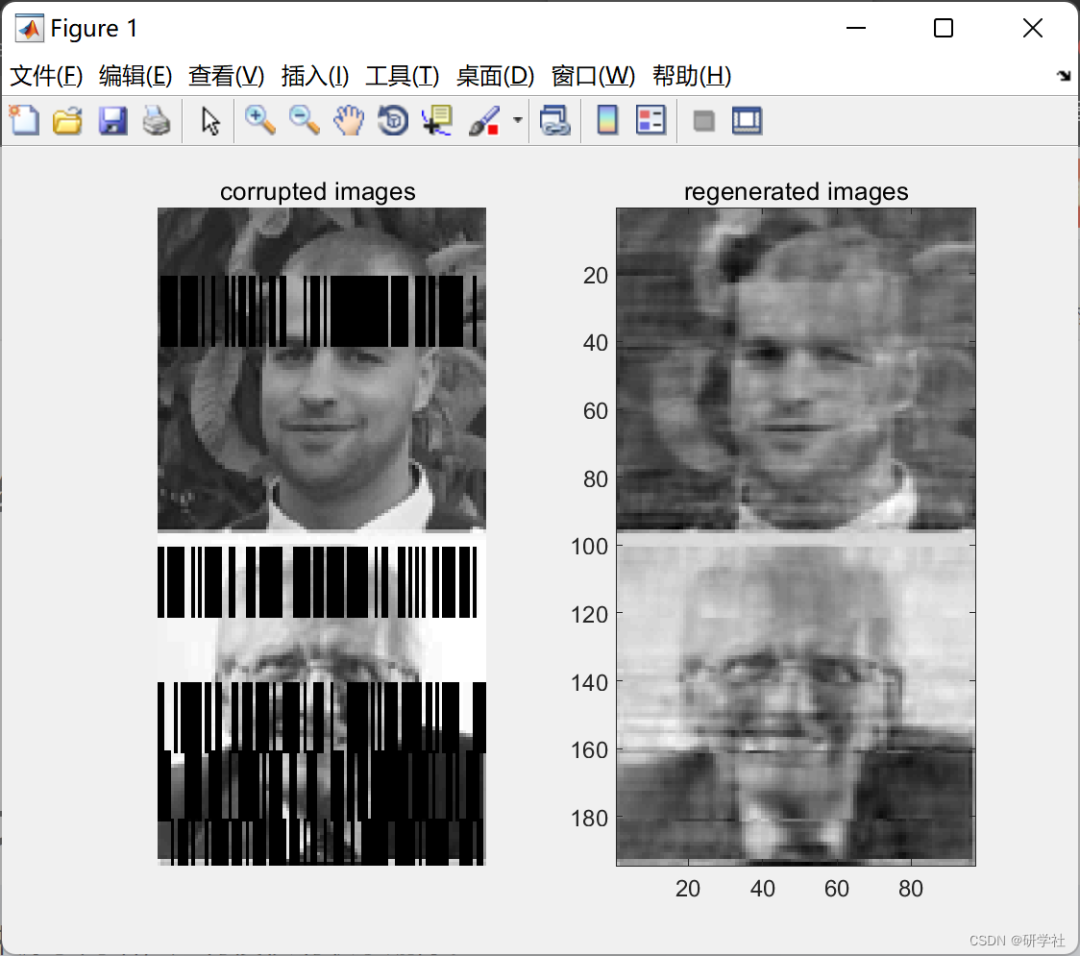Click the Show Plot Tools icon
The image size is (1080, 956).
coord(747,121)
